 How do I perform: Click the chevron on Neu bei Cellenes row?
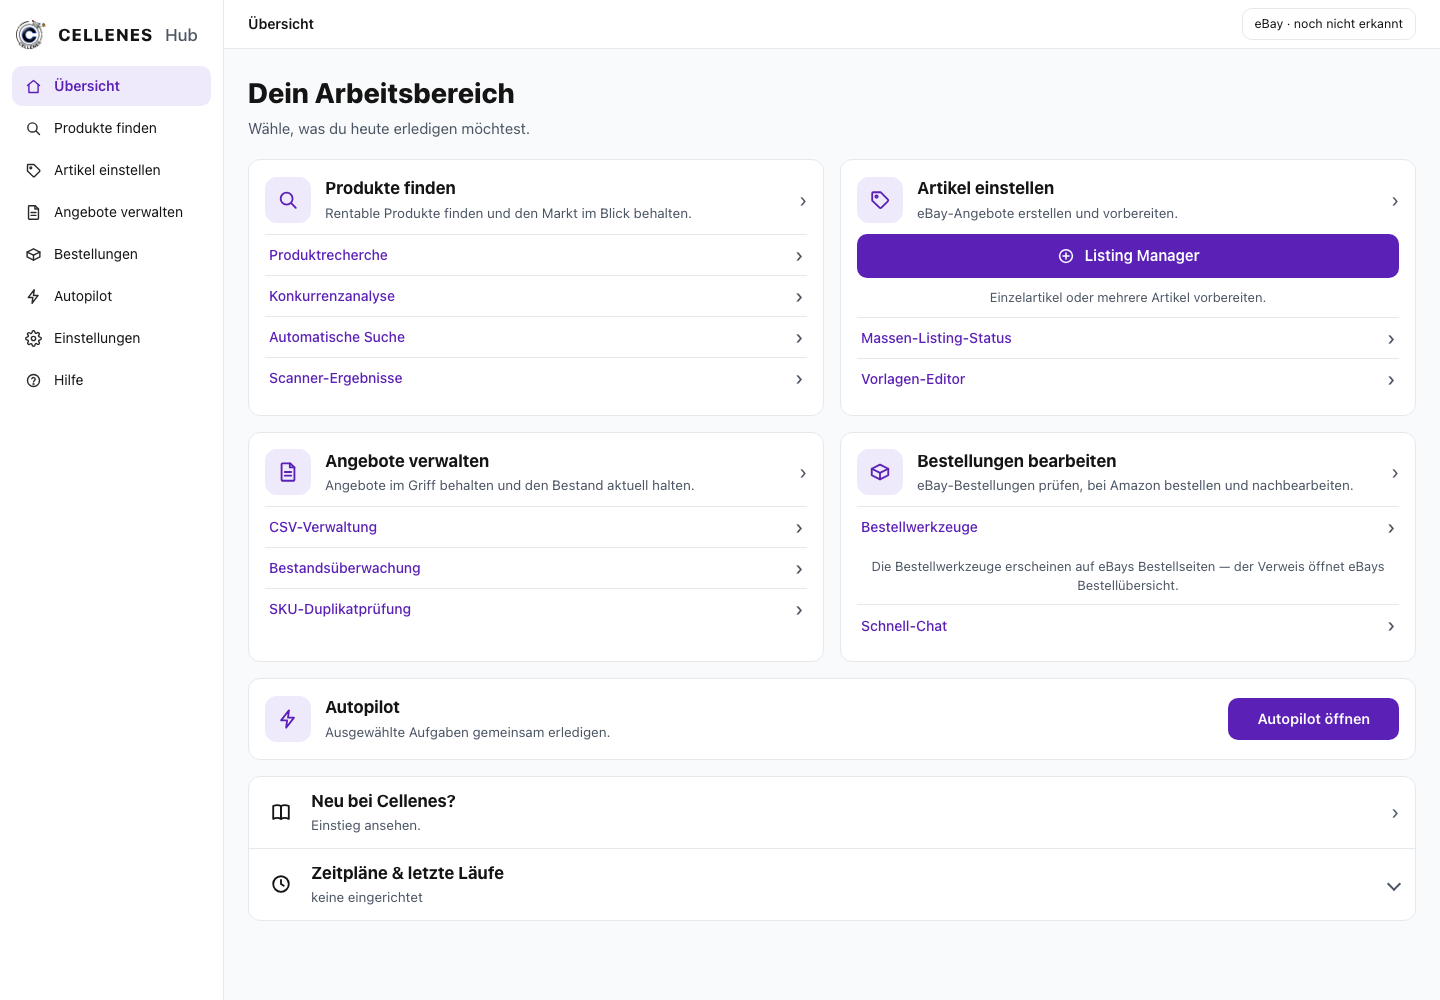coord(1395,813)
